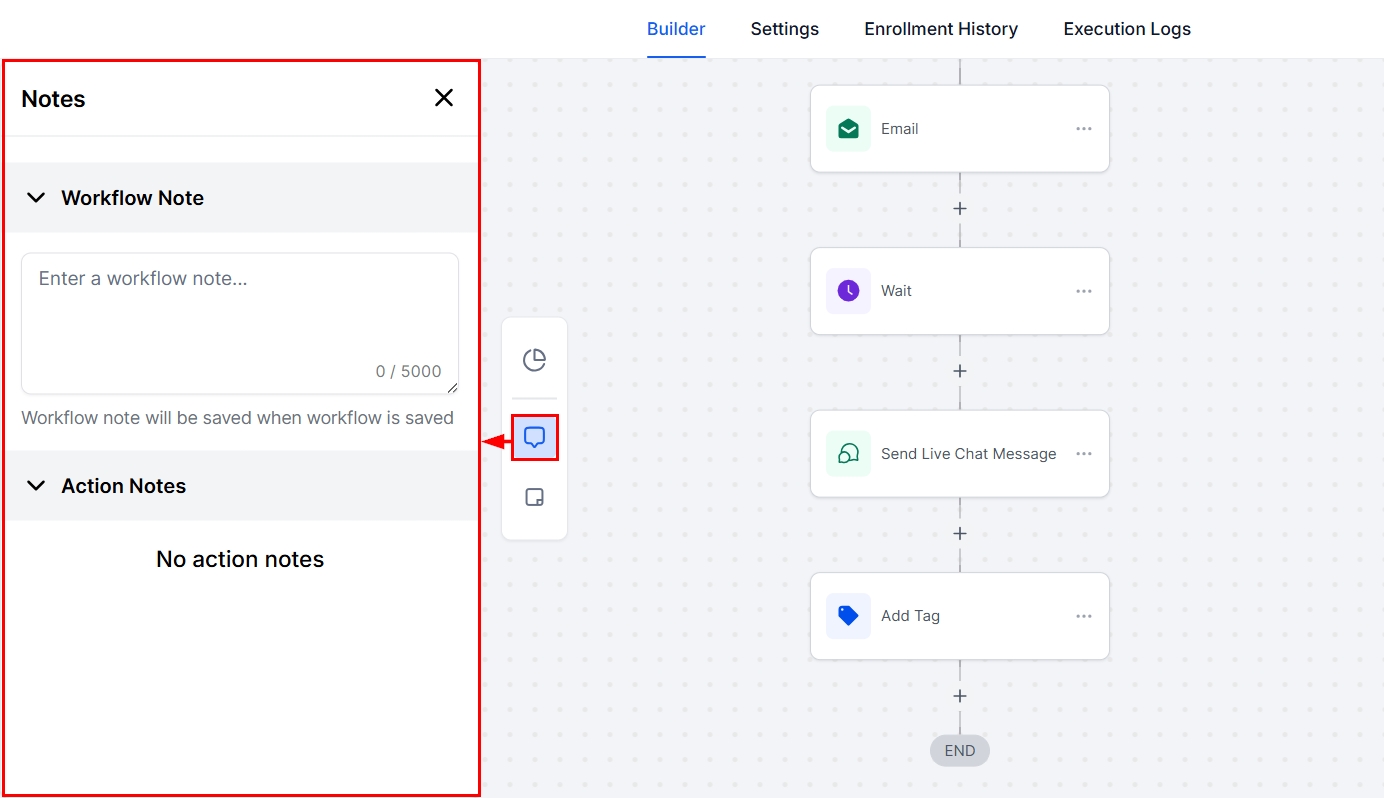The height and width of the screenshot is (798, 1384).
Task: Open the stats pie chart icon
Action: tap(535, 360)
